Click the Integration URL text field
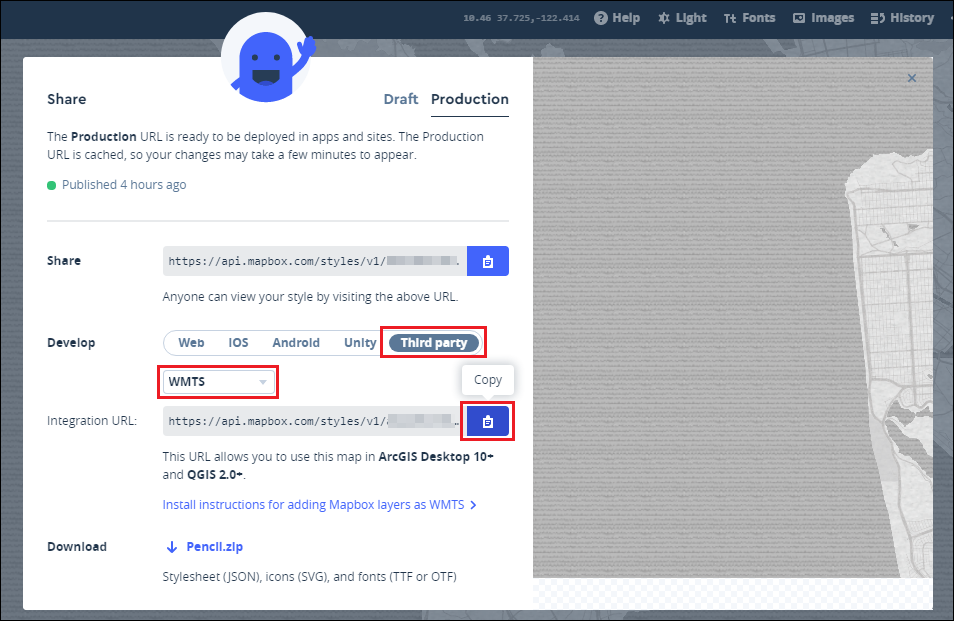Screen dimensions: 954x621 point(315,421)
